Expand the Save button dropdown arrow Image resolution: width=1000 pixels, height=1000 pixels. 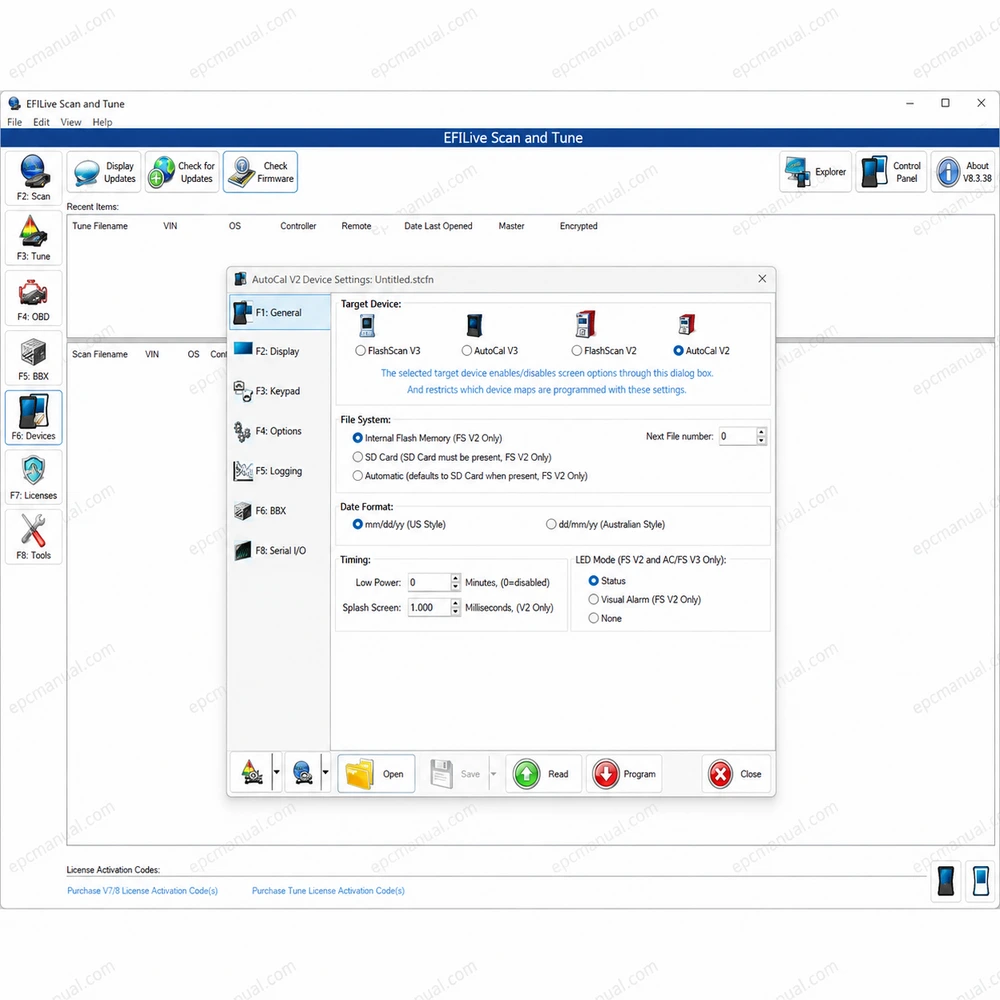pos(493,774)
